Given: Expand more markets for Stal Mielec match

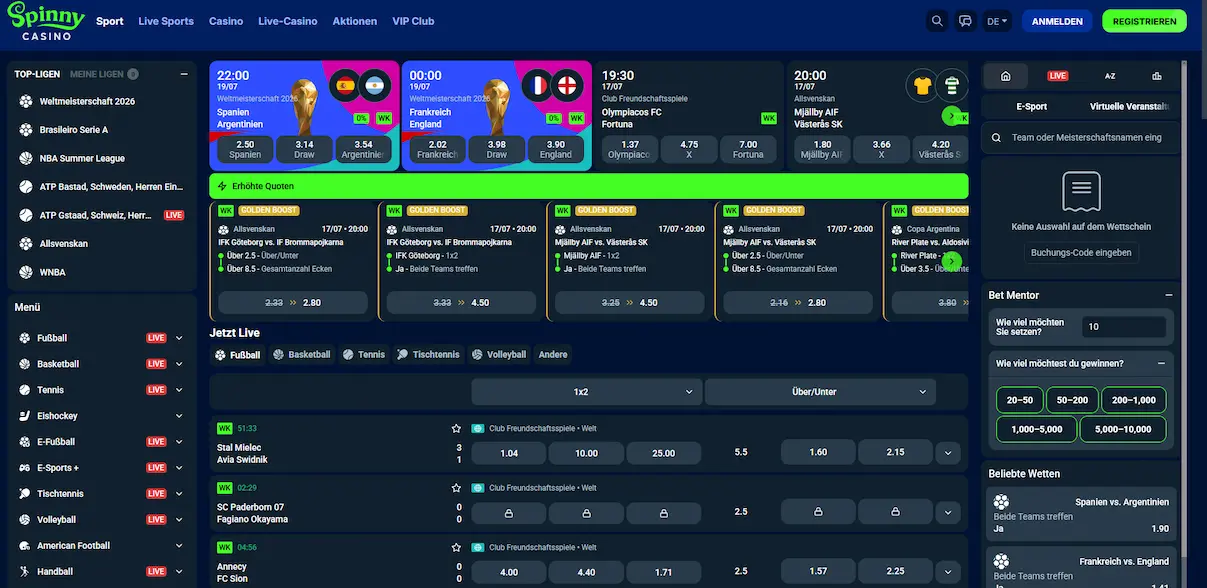Looking at the screenshot, I should [948, 453].
